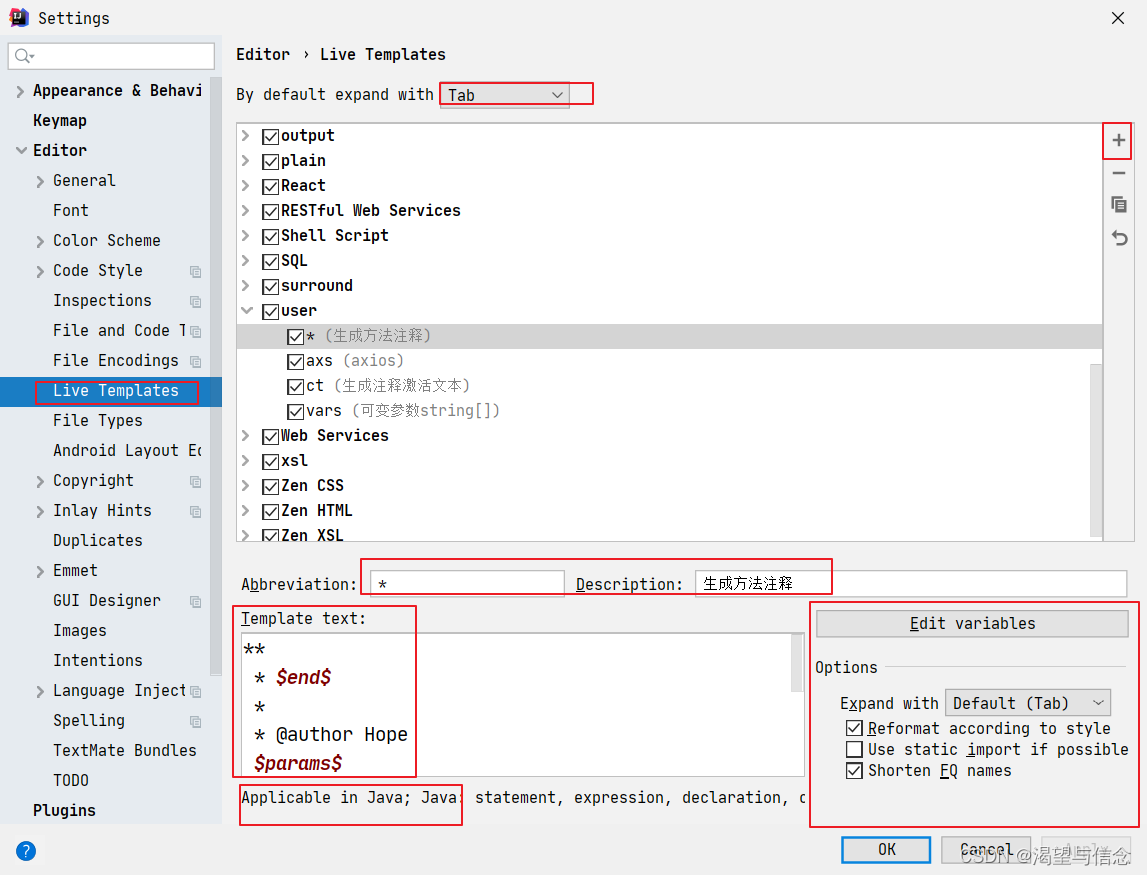Add a new live template with plus icon

click(1118, 140)
